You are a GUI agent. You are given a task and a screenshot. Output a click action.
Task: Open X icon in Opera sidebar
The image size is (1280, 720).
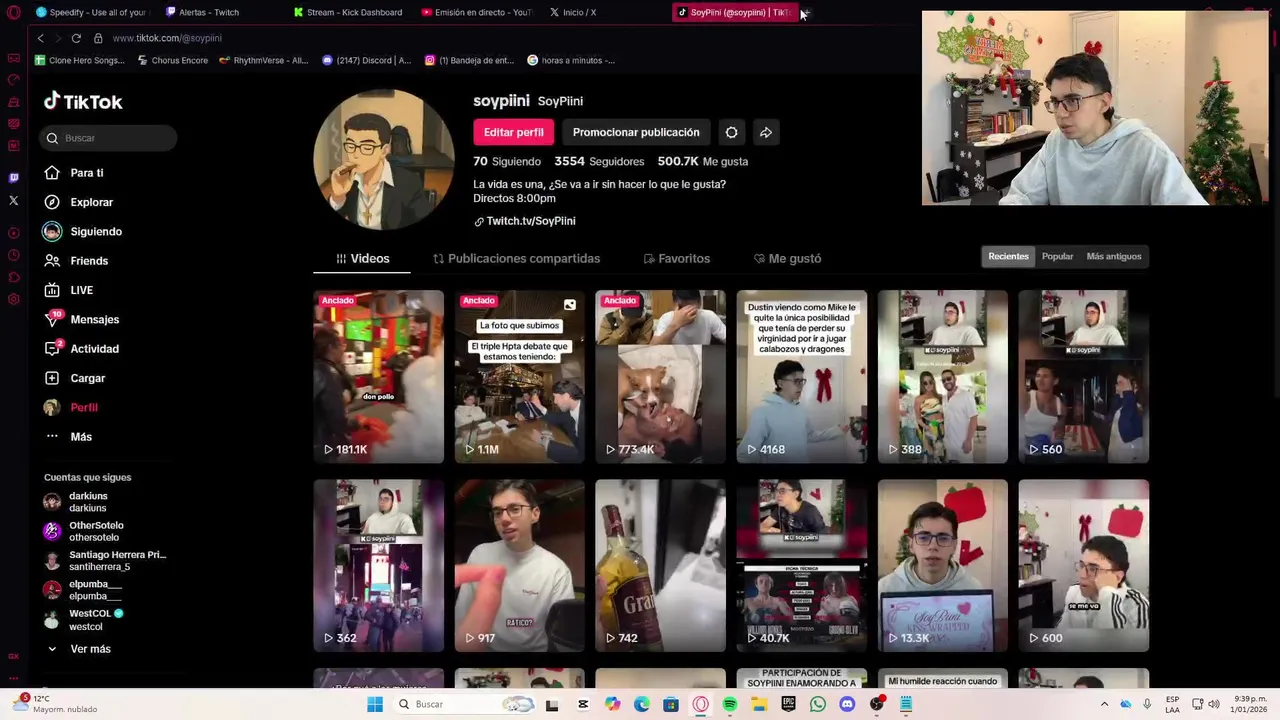13,200
